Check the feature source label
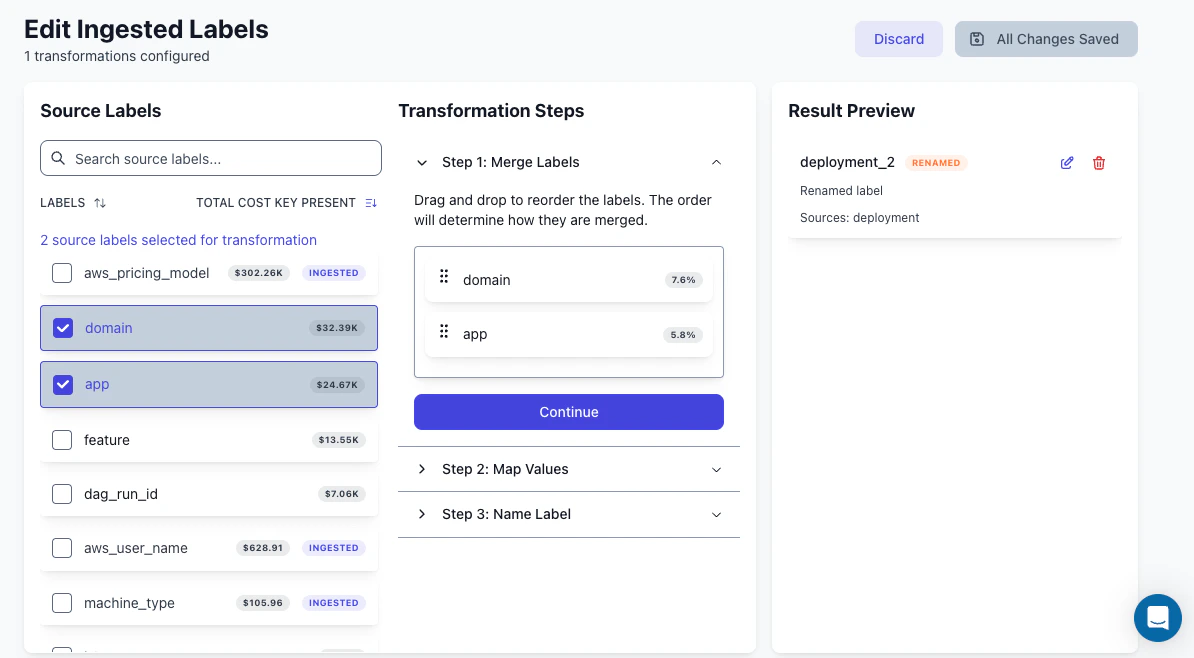The width and height of the screenshot is (1194, 658). click(62, 439)
